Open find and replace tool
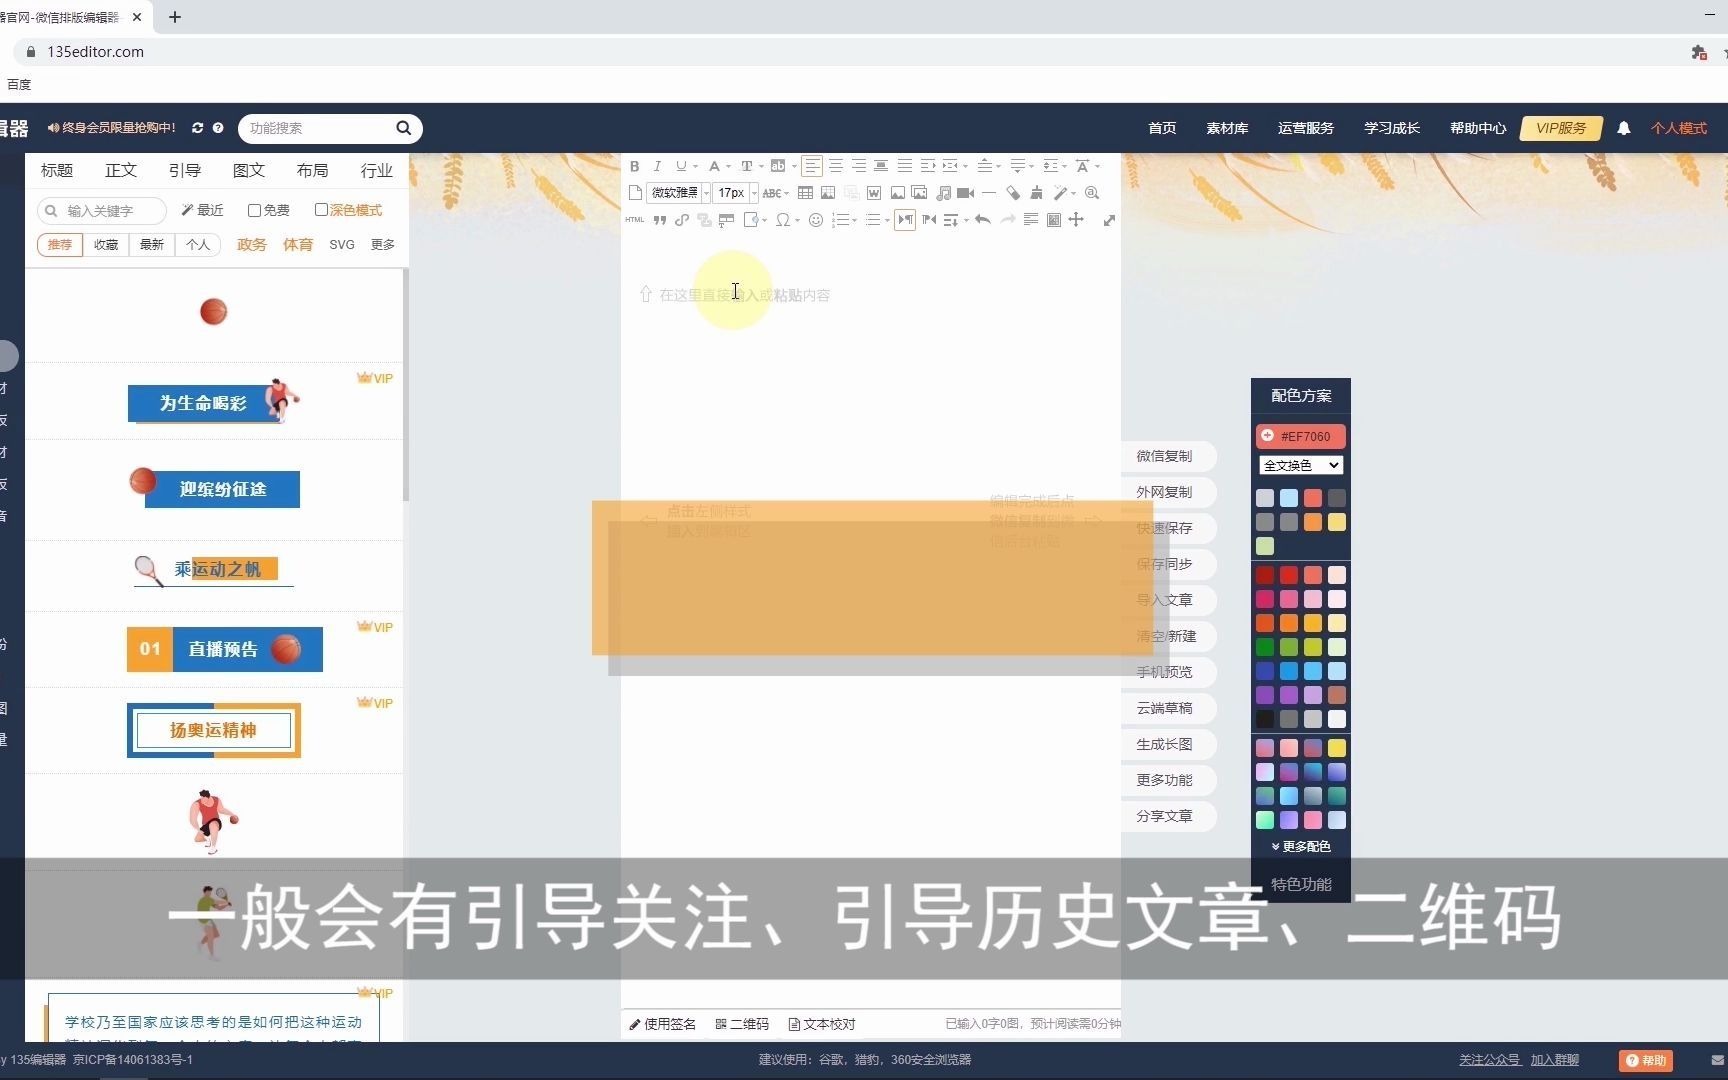 coord(1092,193)
